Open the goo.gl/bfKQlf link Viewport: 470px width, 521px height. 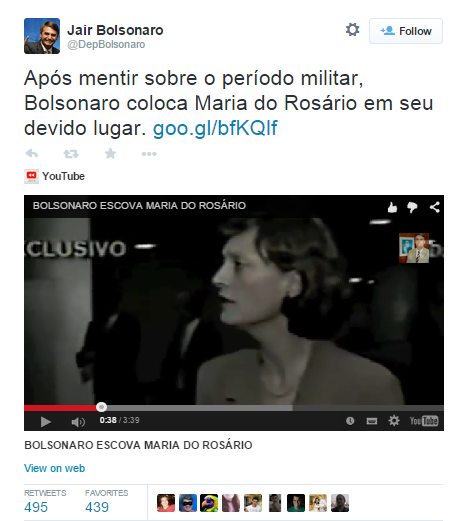pos(215,128)
